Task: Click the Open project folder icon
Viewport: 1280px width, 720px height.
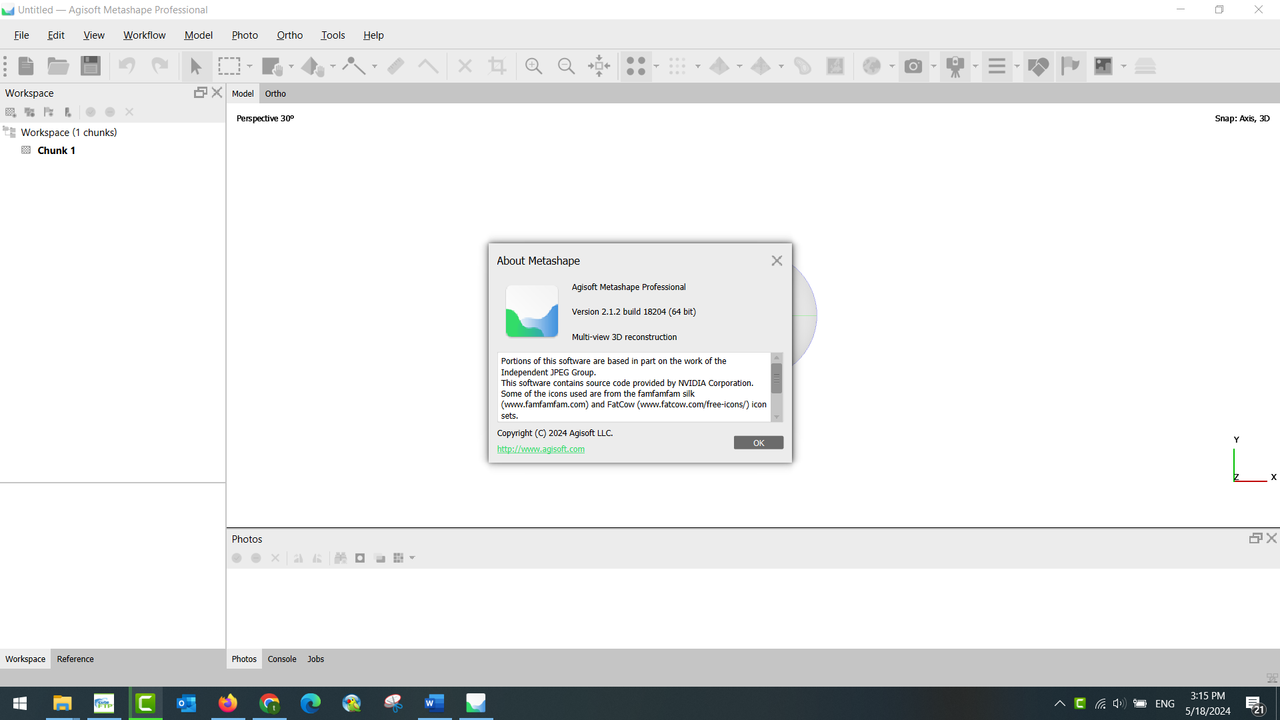Action: click(x=58, y=66)
